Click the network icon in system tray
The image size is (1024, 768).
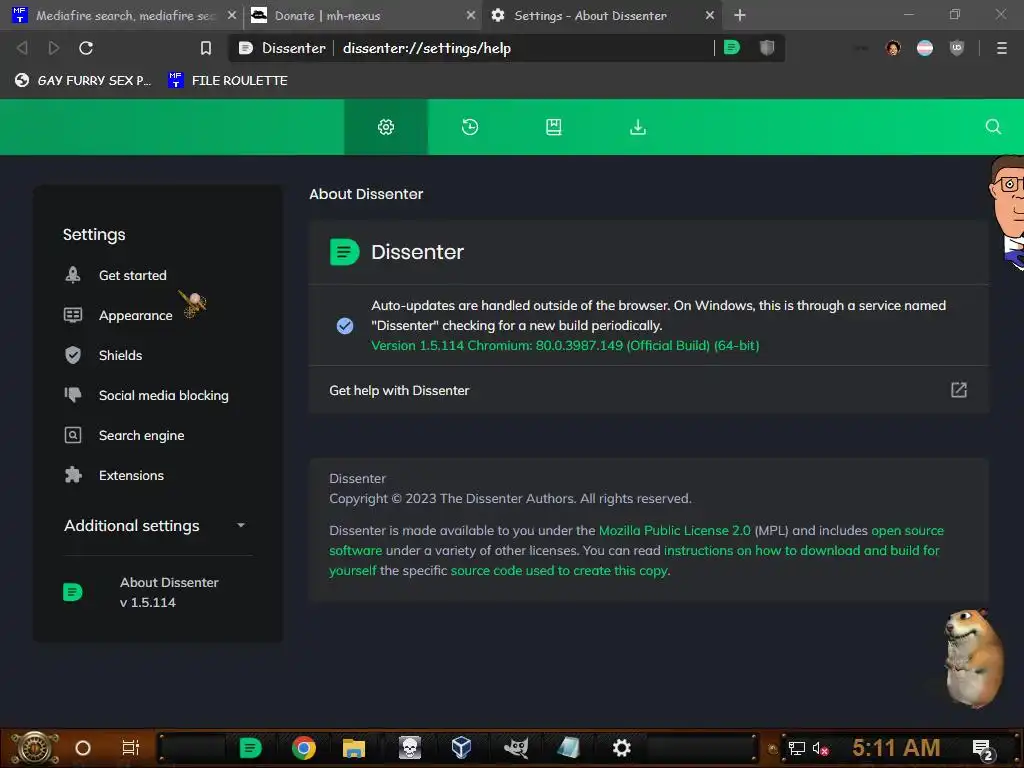point(796,748)
